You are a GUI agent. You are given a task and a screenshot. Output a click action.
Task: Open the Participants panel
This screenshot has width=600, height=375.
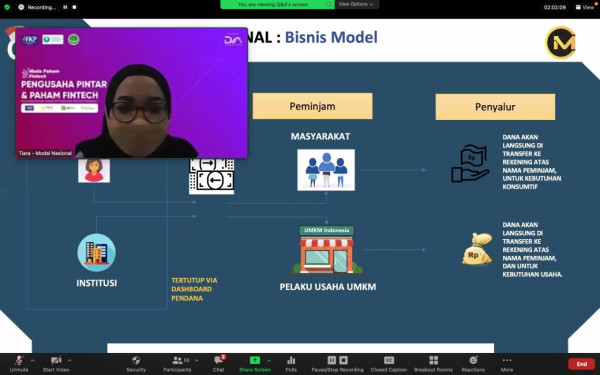point(177,364)
